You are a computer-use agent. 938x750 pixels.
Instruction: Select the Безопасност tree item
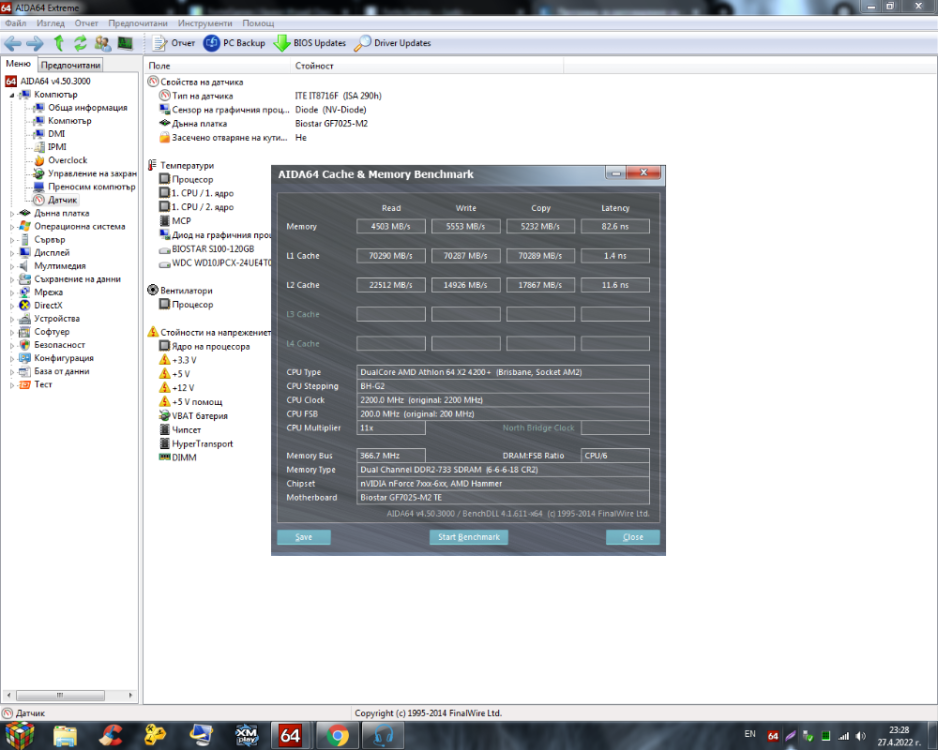click(59, 345)
